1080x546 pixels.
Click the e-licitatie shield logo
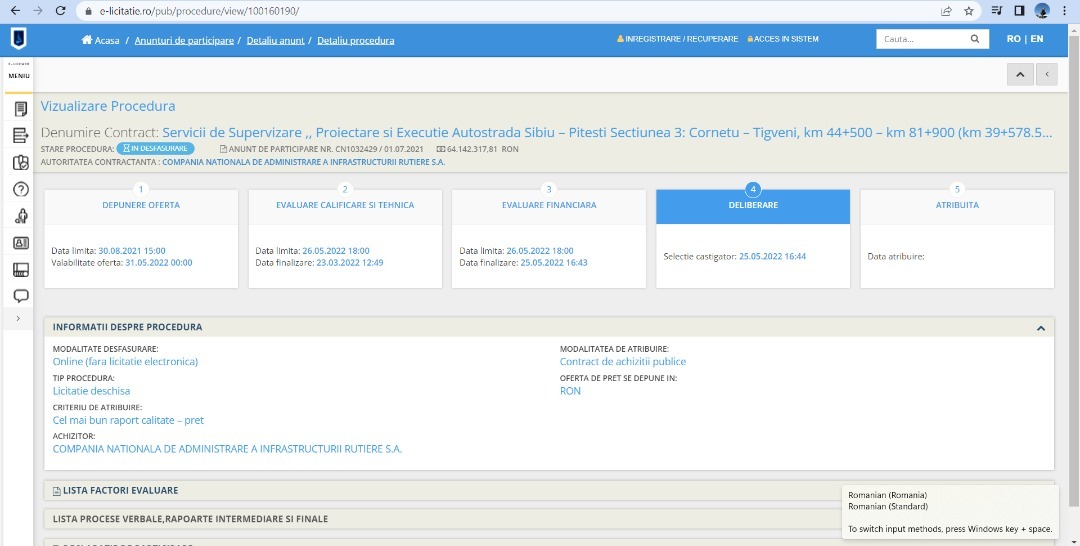pyautogui.click(x=19, y=39)
